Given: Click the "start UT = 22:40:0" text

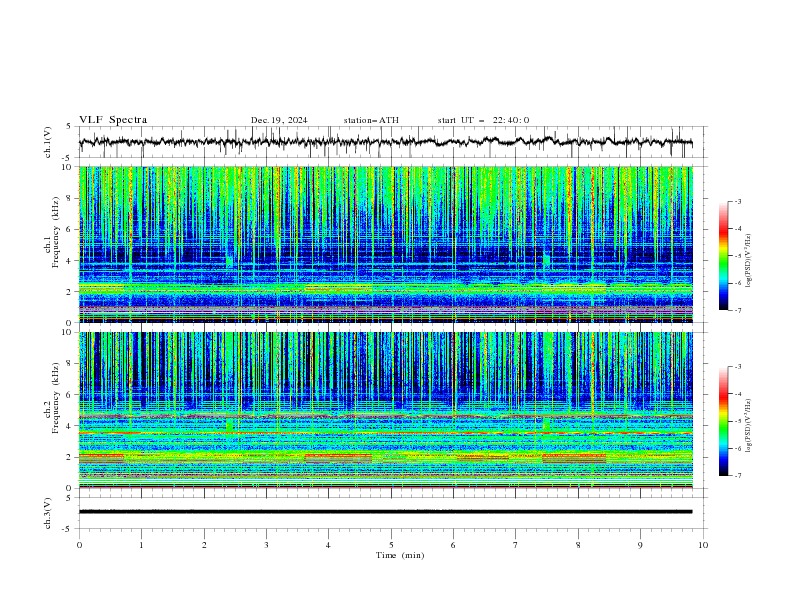Looking at the screenshot, I should point(483,120).
